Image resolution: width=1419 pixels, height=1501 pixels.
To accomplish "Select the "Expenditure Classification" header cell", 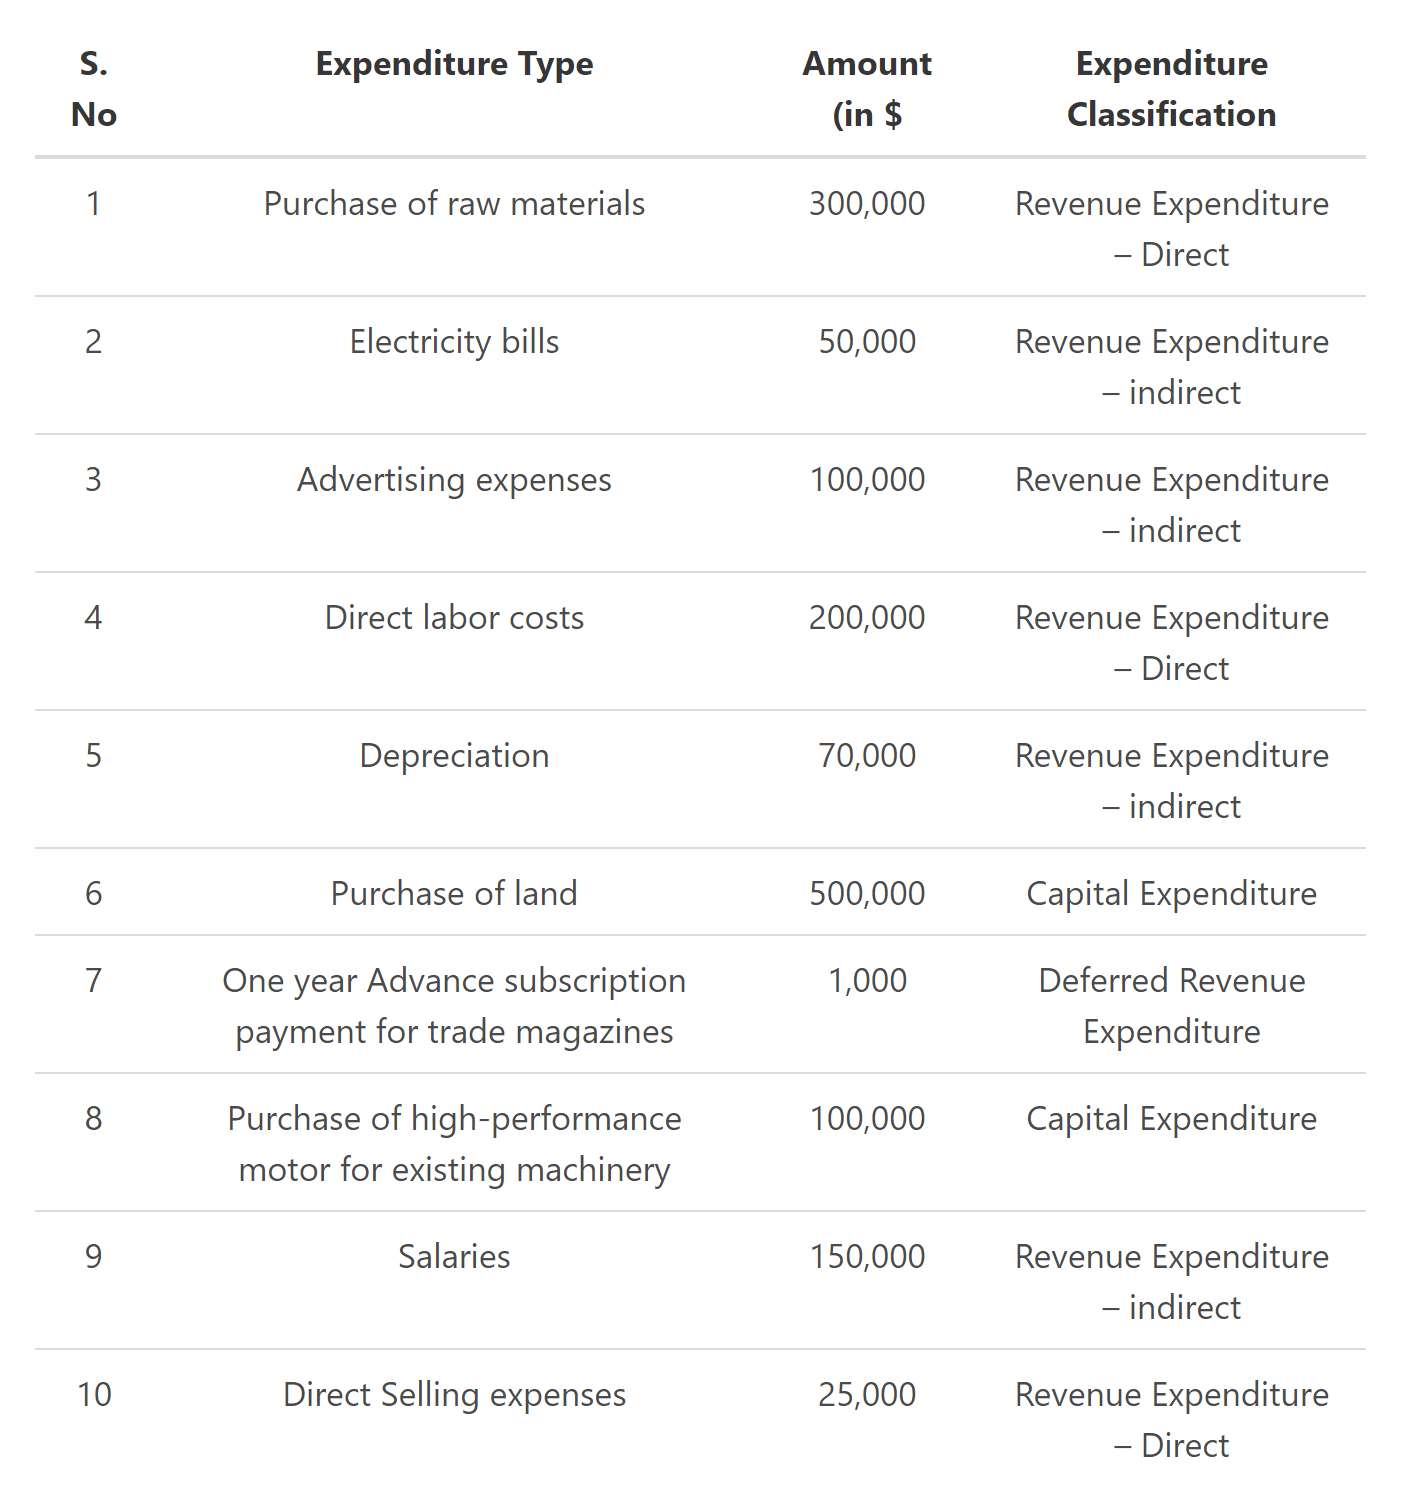I will coord(1171,89).
